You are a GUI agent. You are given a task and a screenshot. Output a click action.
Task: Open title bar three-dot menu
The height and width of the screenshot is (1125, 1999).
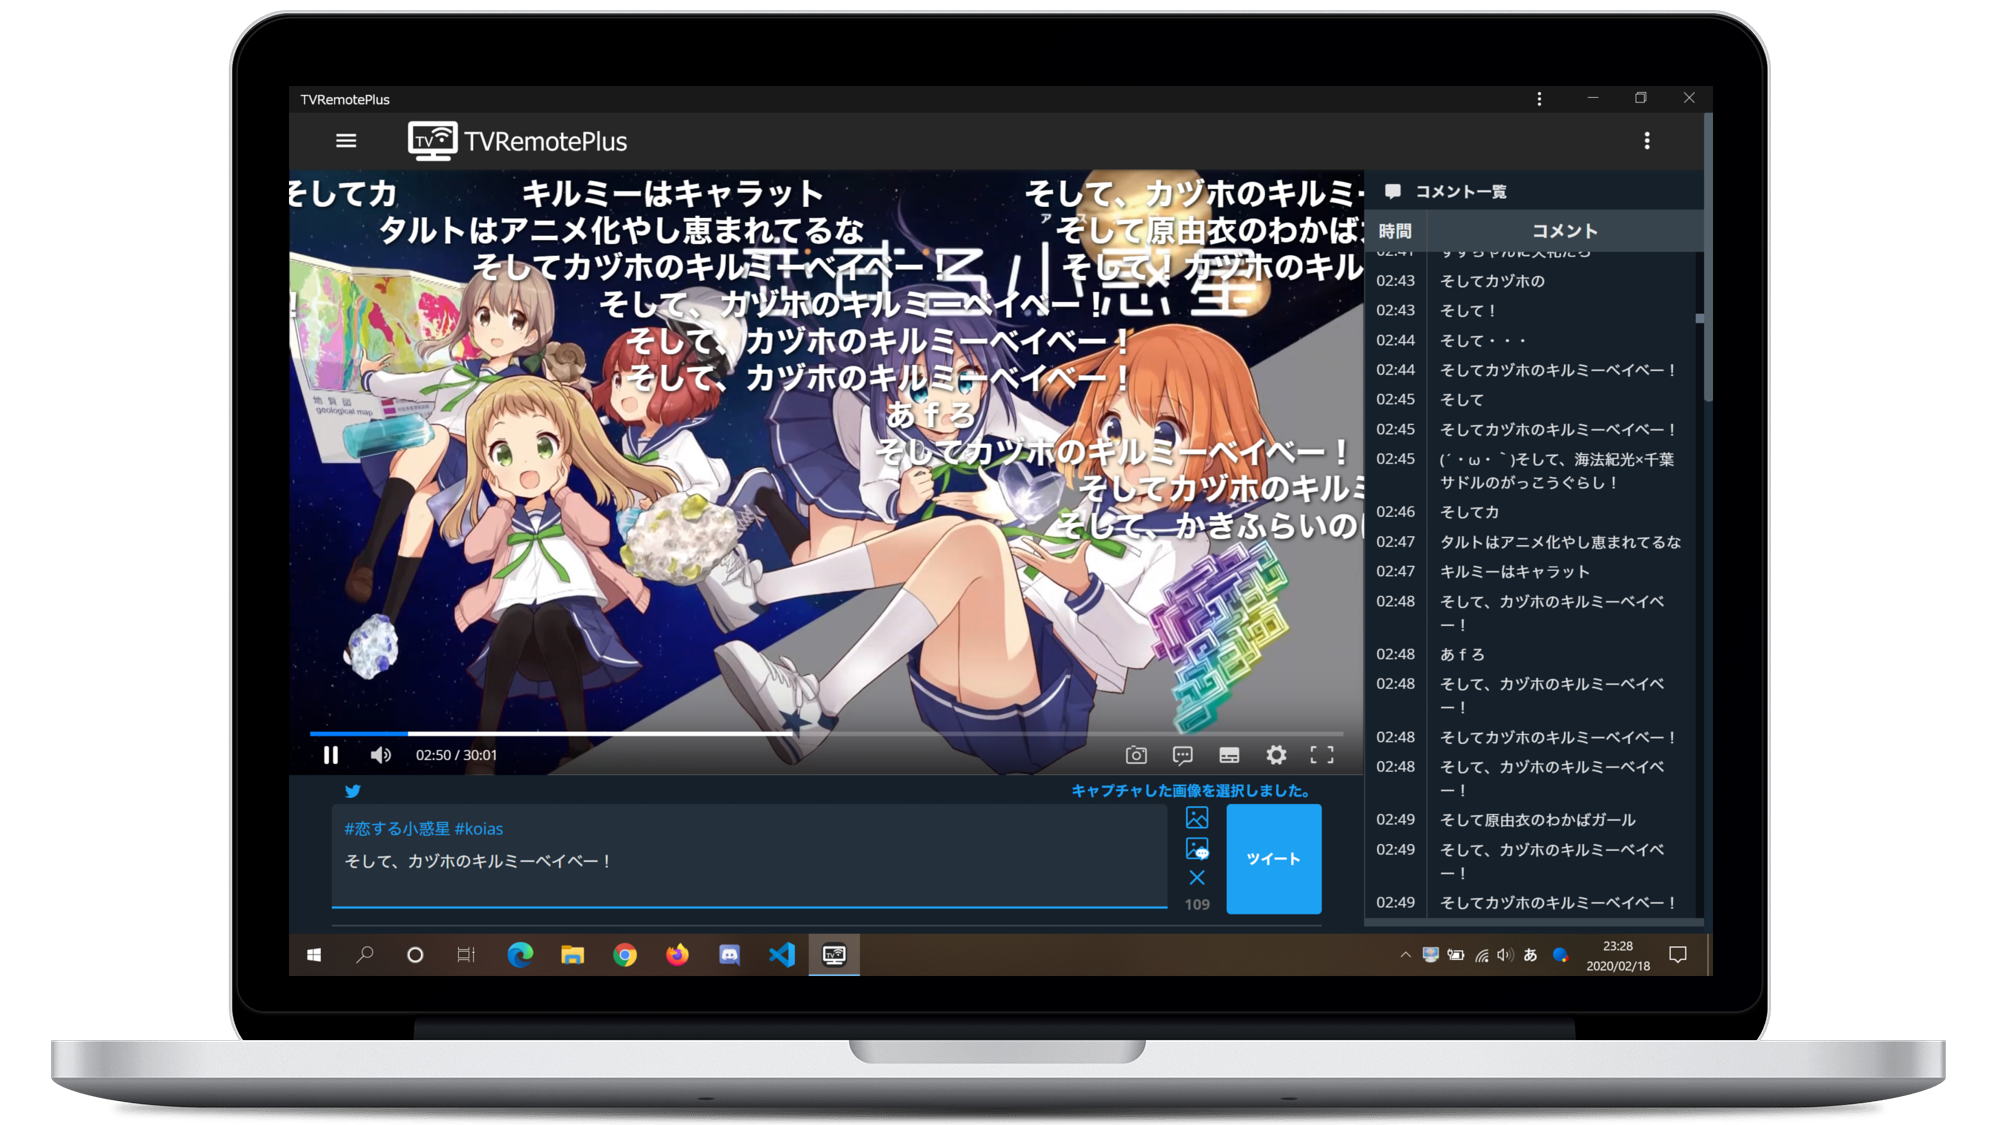tap(1539, 99)
